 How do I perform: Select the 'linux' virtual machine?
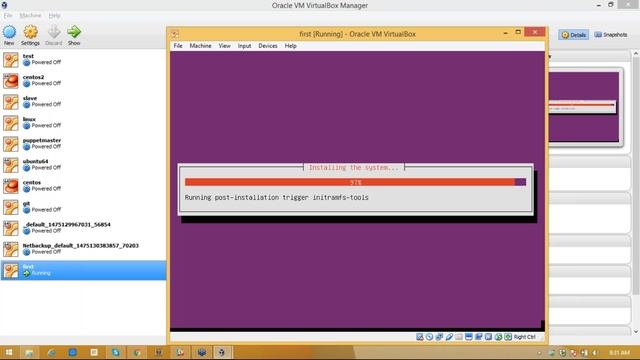[83, 122]
